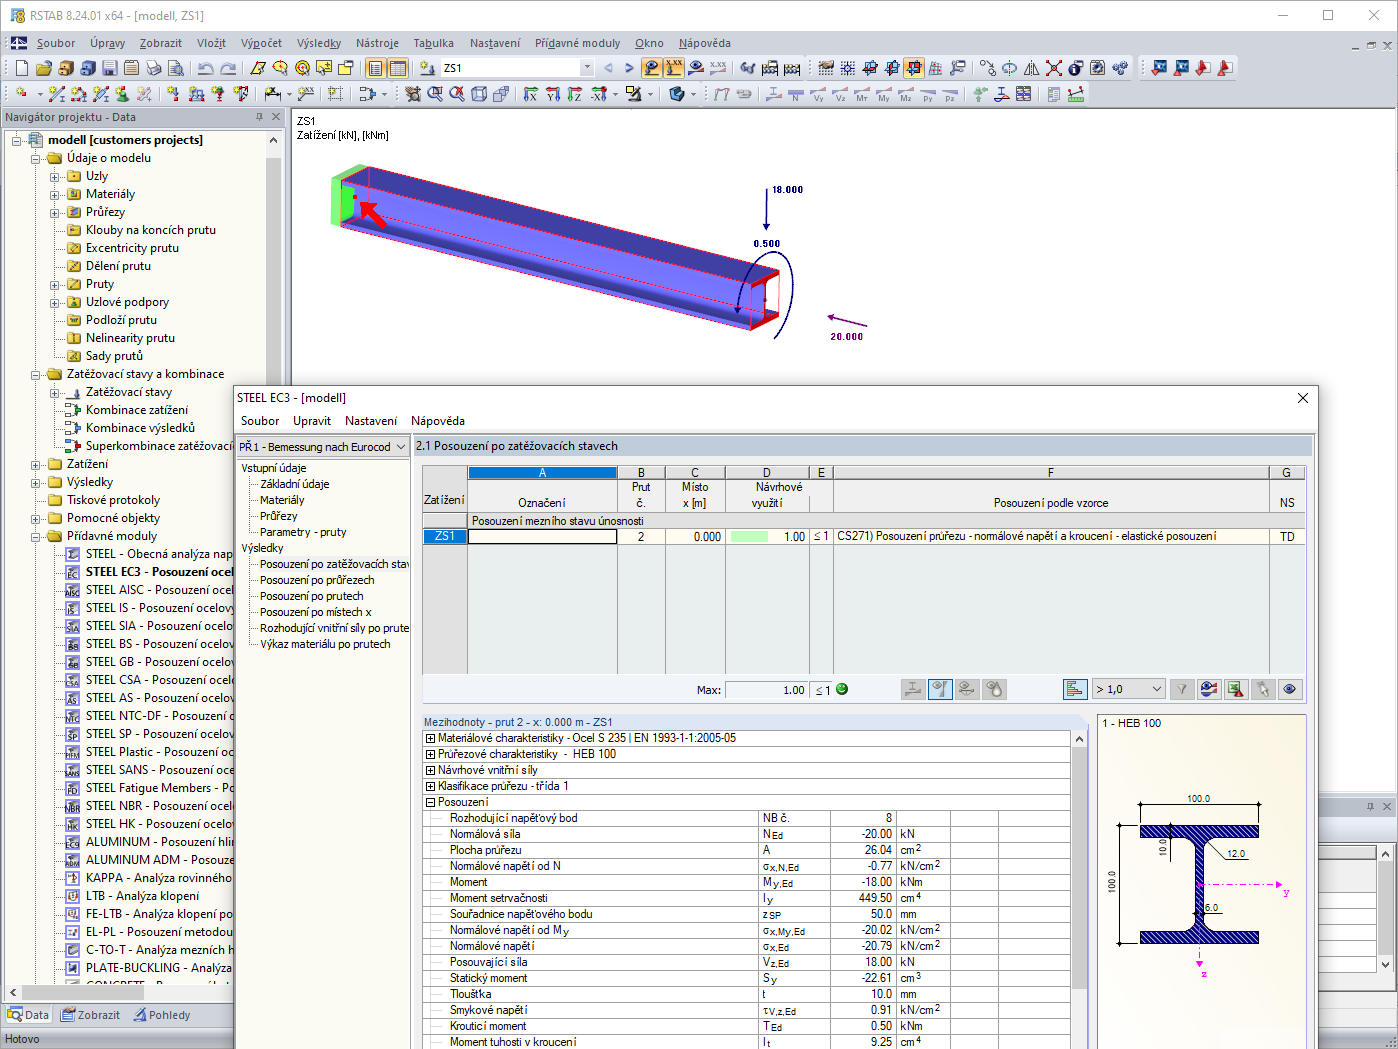
Task: Click the zoom window magnifier icon
Action: 435,94
